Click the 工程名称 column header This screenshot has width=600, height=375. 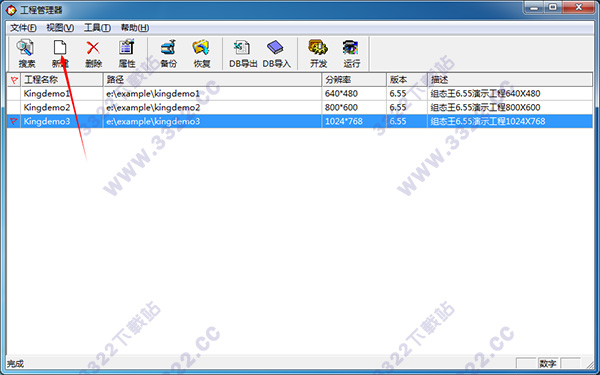(x=62, y=80)
